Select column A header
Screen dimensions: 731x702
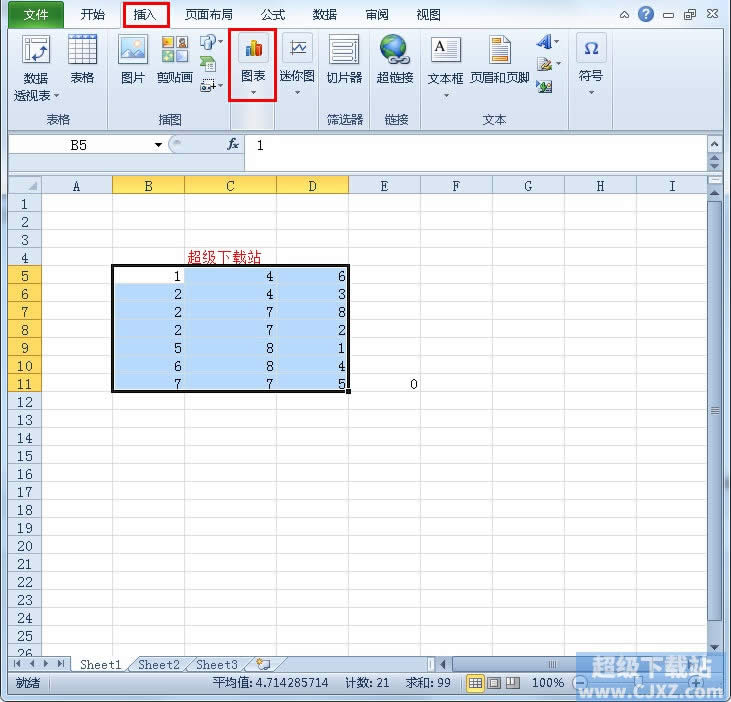click(76, 186)
